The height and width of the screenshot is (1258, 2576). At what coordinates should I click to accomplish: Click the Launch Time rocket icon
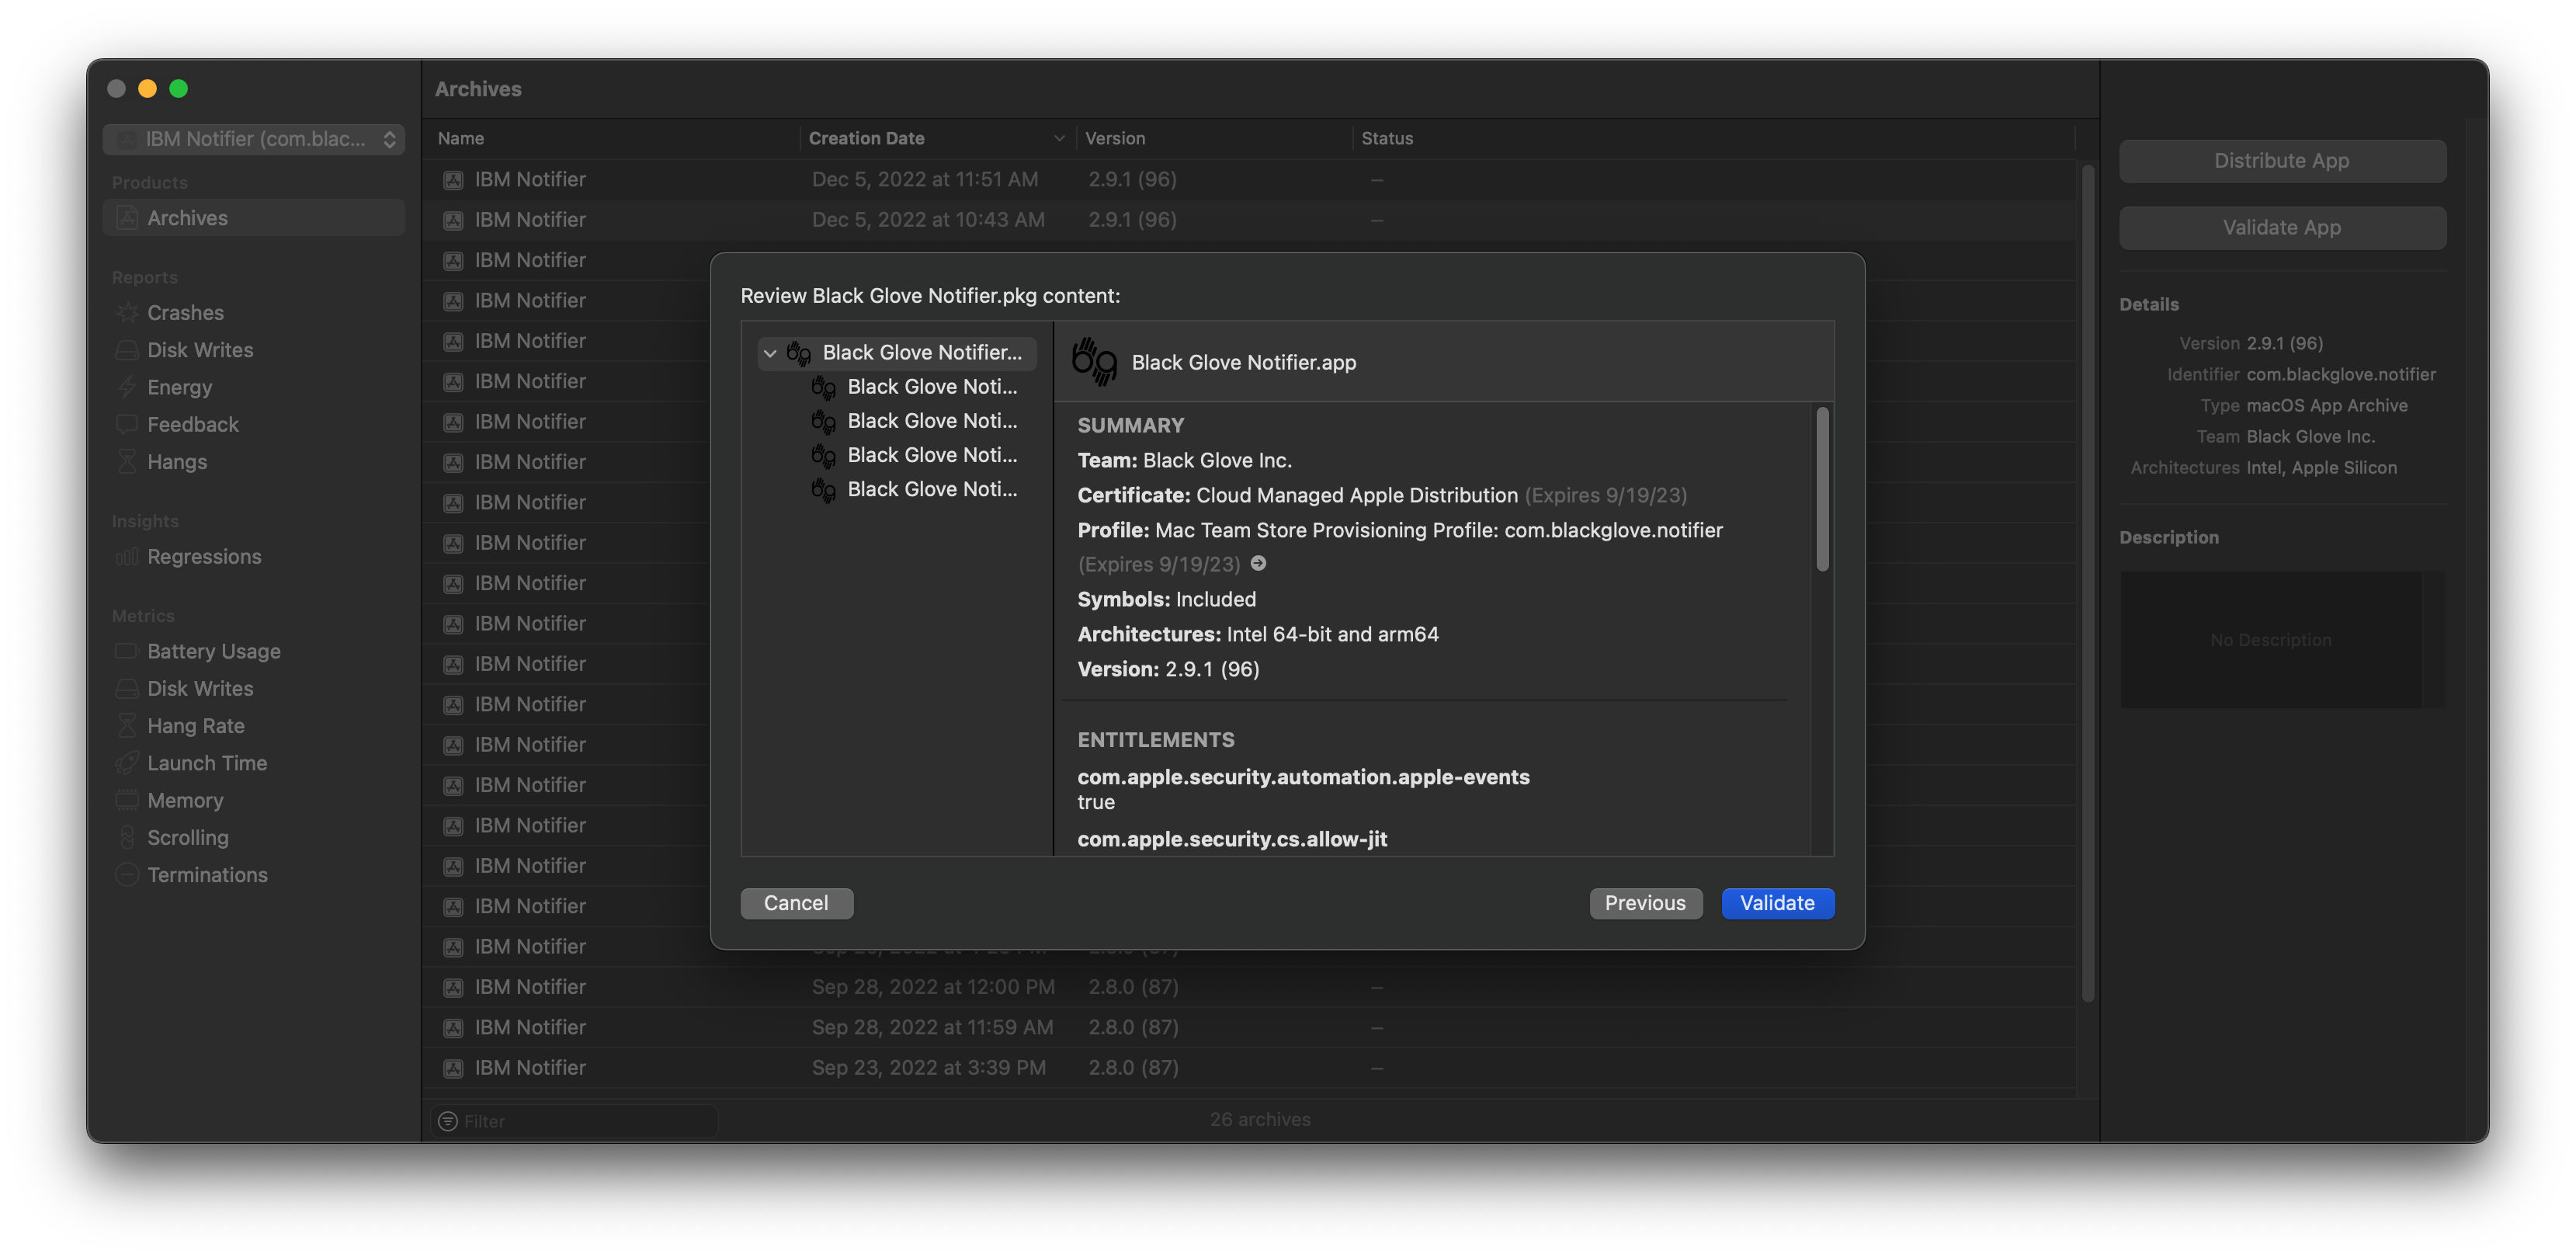pos(127,763)
